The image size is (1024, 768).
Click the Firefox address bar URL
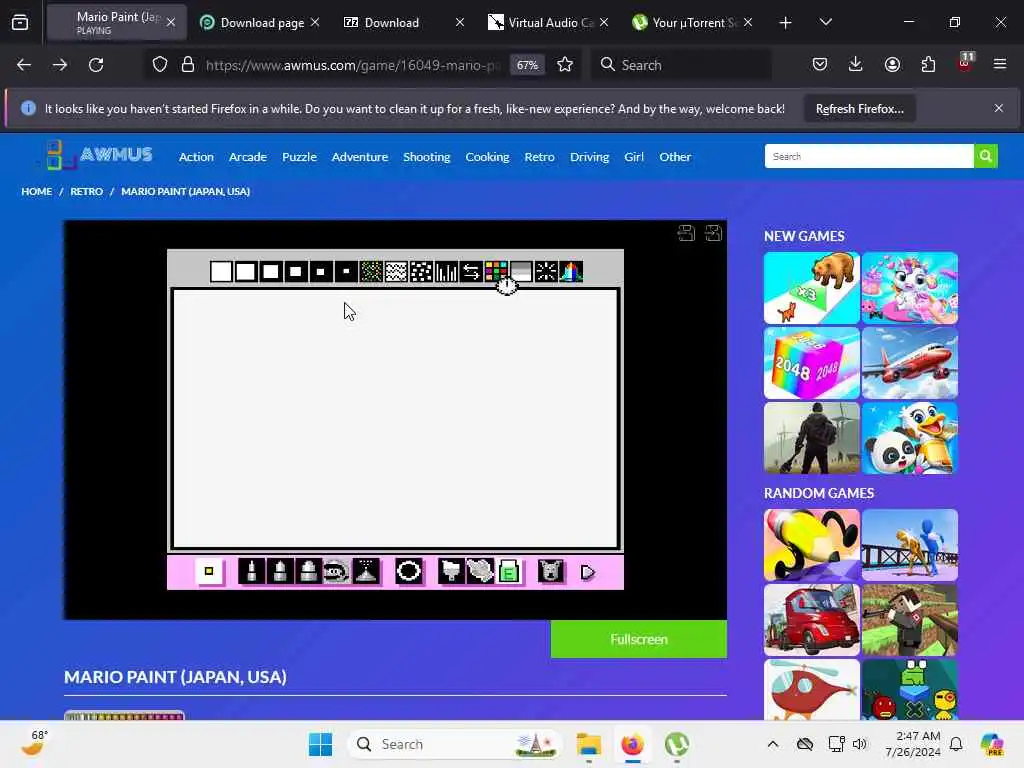pos(353,65)
